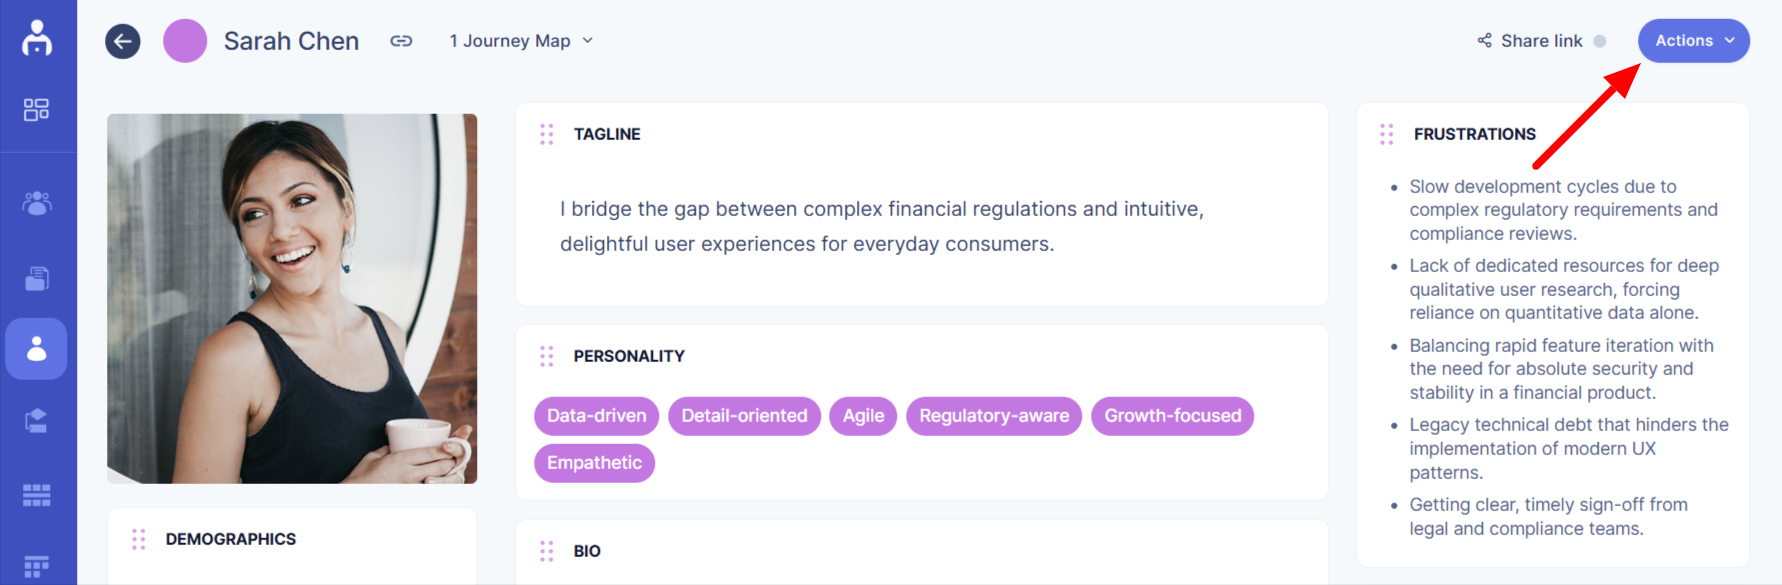Screen dimensions: 1782x585
Task: Click the Empathetic personality tag
Action: 594,463
